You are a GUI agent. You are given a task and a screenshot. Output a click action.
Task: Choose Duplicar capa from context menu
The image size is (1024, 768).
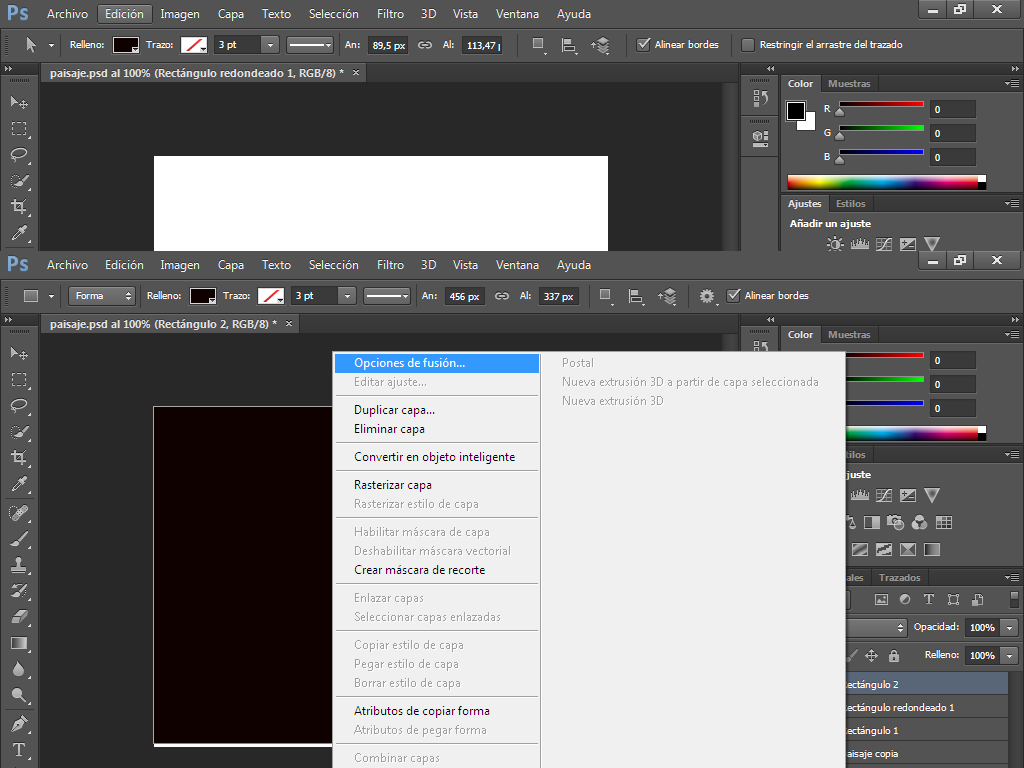coord(436,410)
